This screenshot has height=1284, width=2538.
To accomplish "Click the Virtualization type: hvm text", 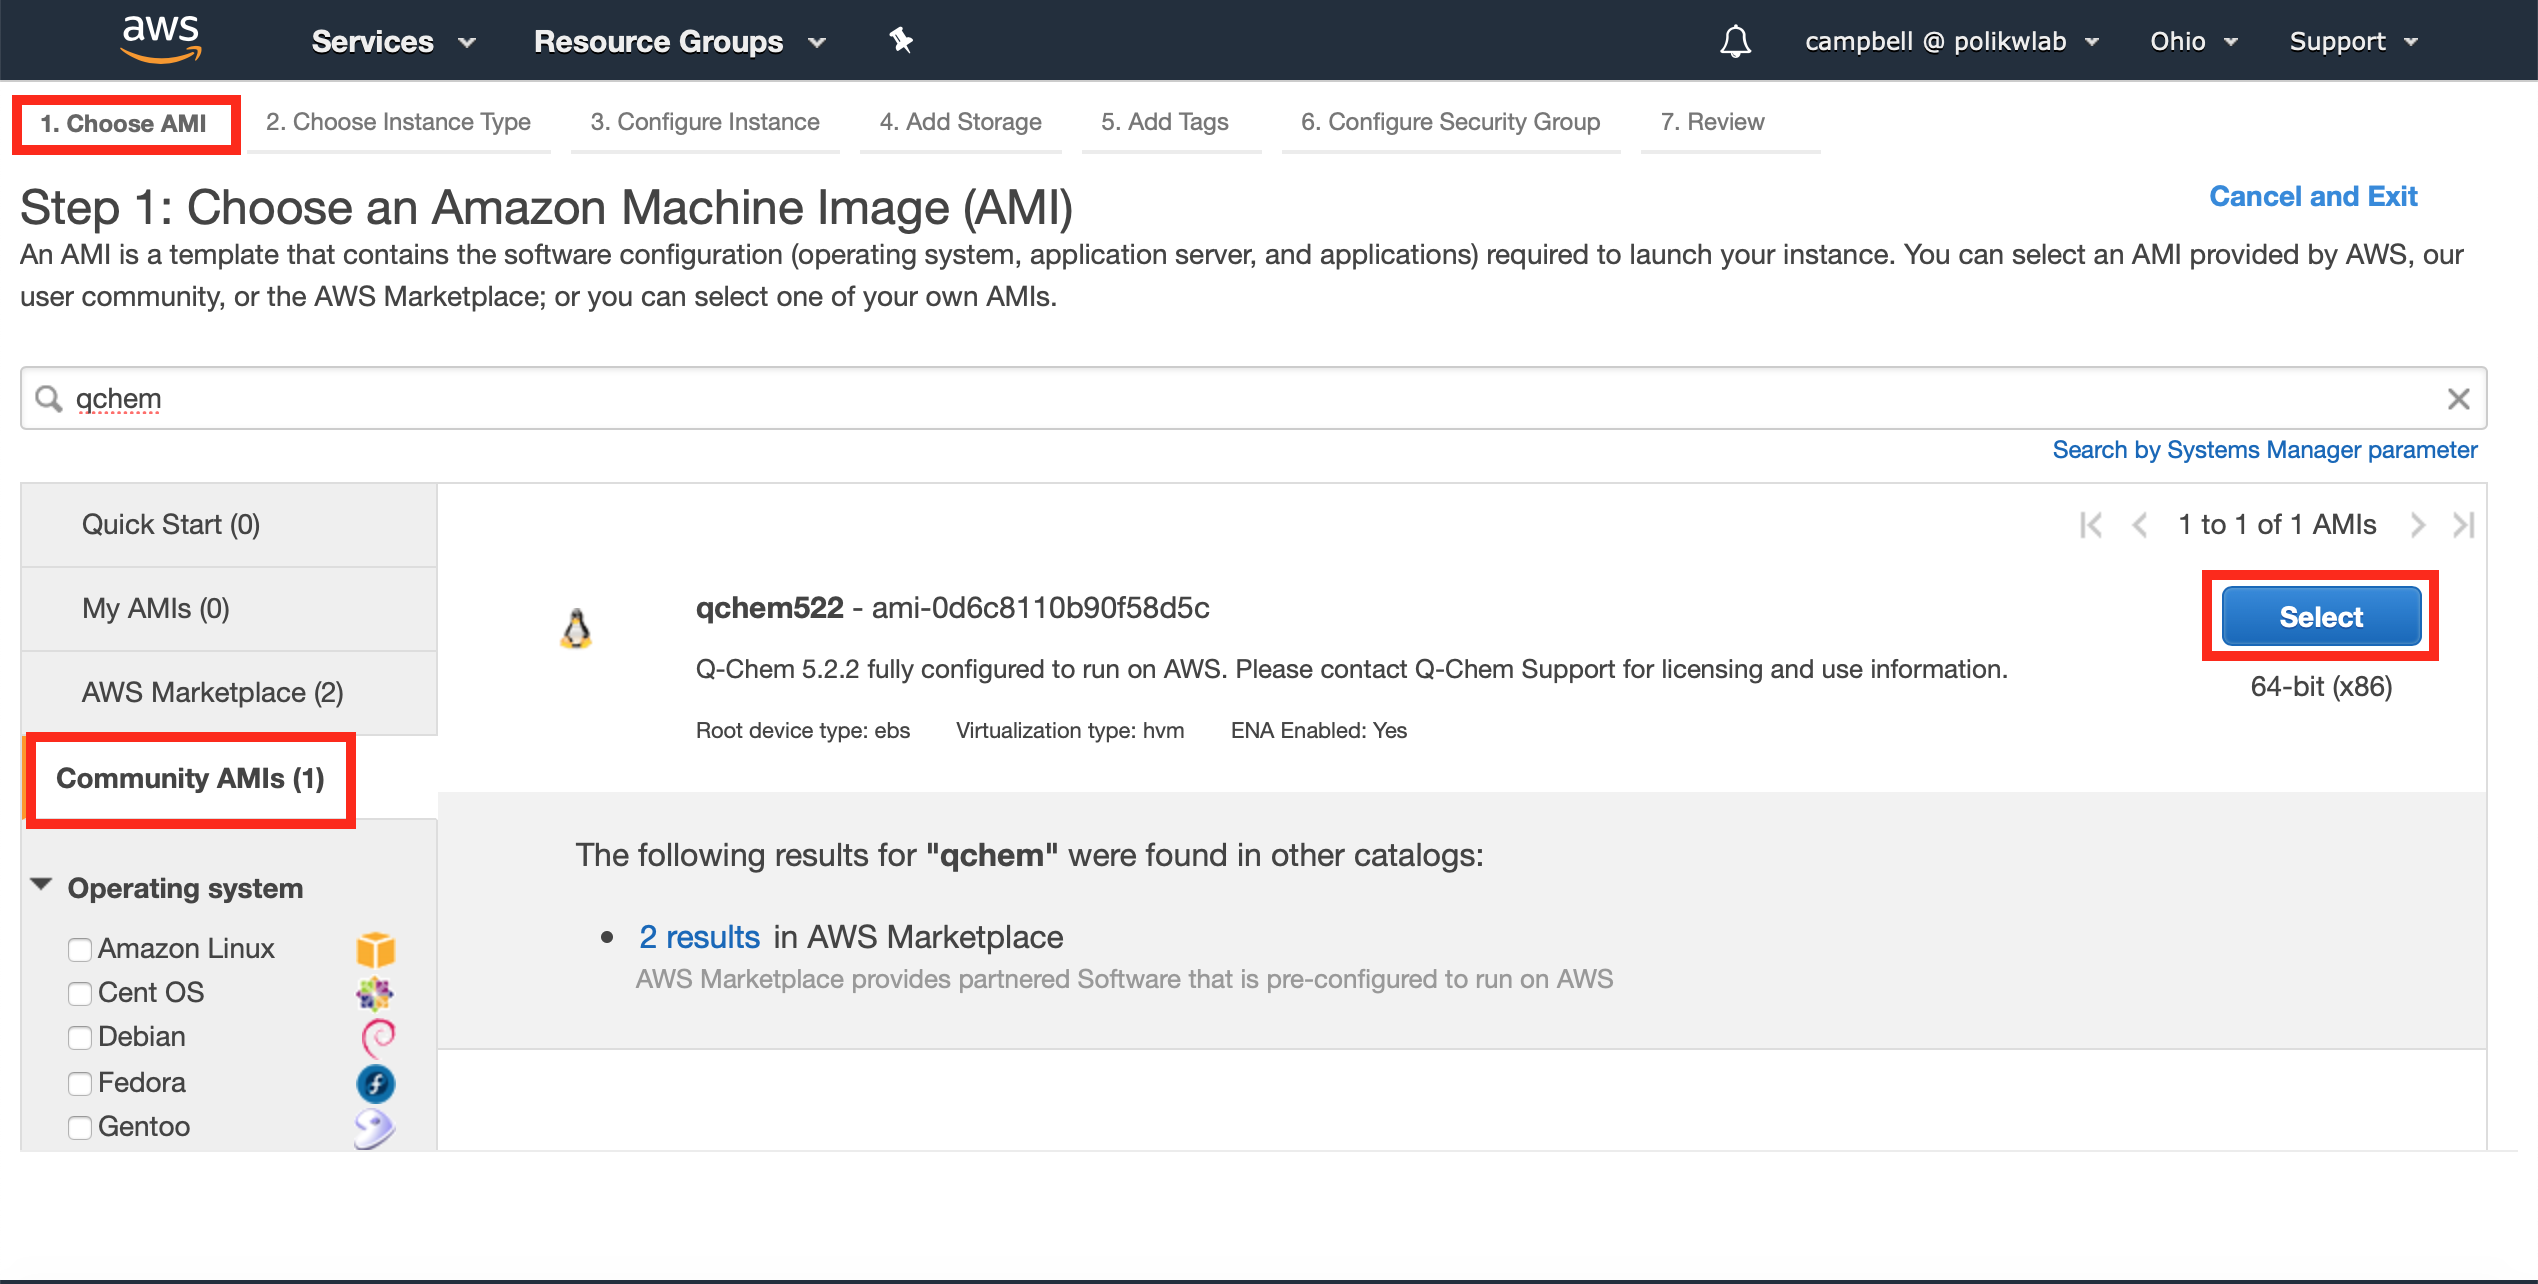I will 1070,731.
